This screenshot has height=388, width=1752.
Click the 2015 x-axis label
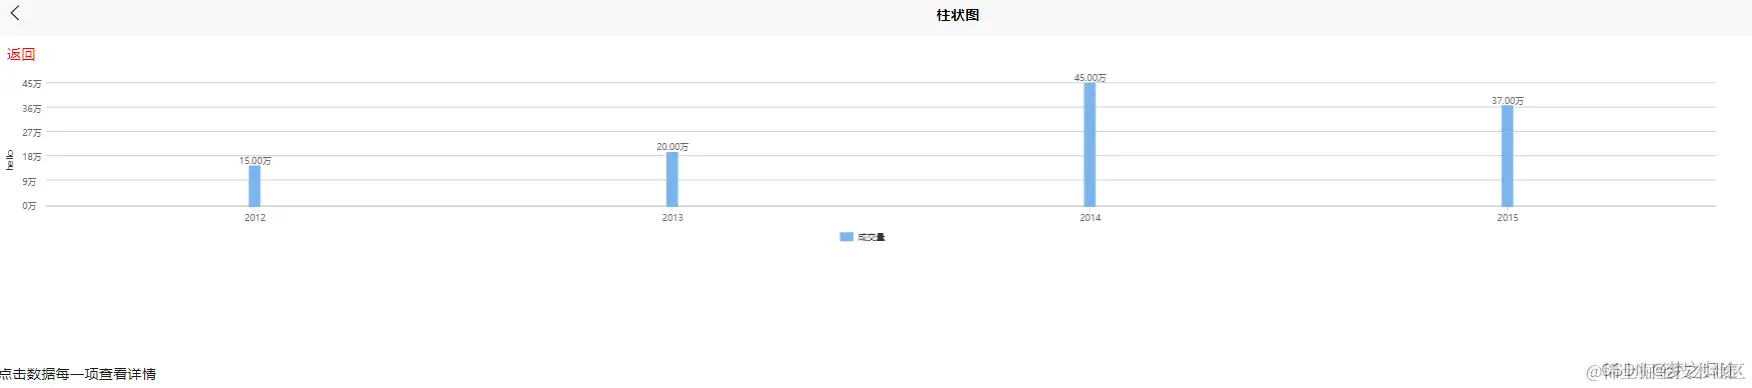1507,217
